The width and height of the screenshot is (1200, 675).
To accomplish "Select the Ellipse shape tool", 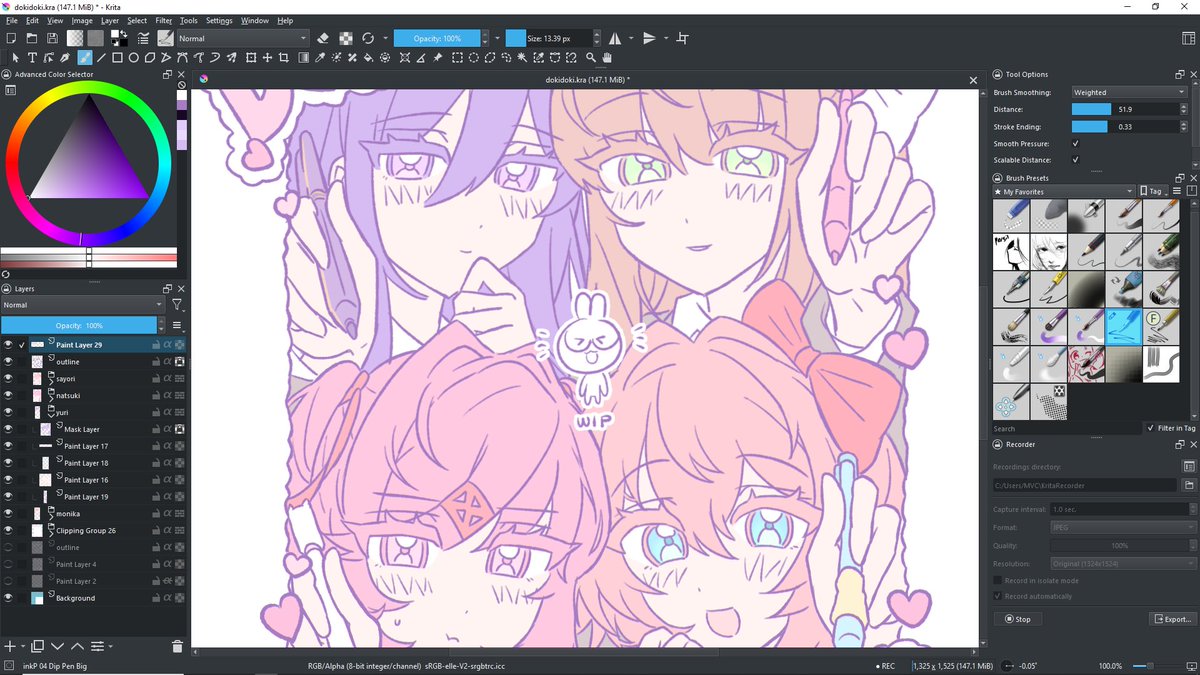I will 134,57.
